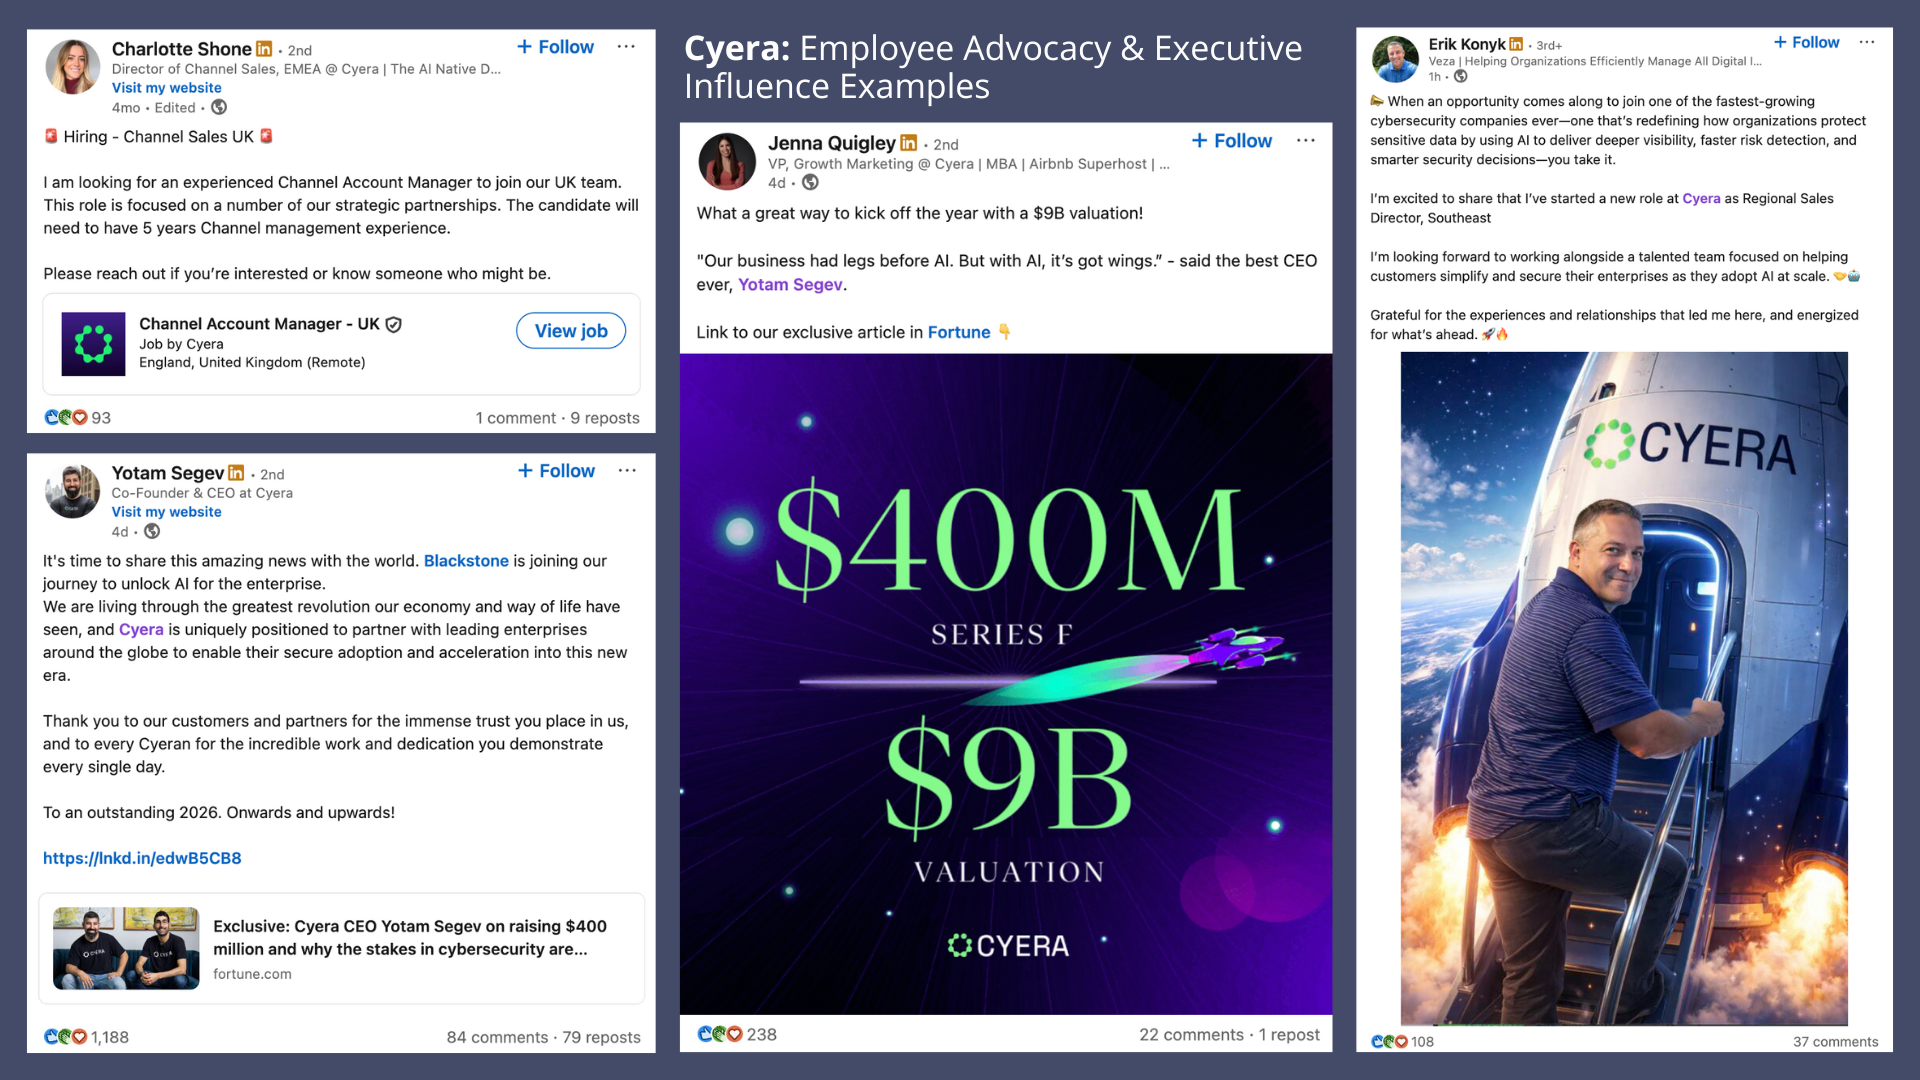Follow Jenna Quigley
1920x1080 pixels.
[x=1232, y=141]
